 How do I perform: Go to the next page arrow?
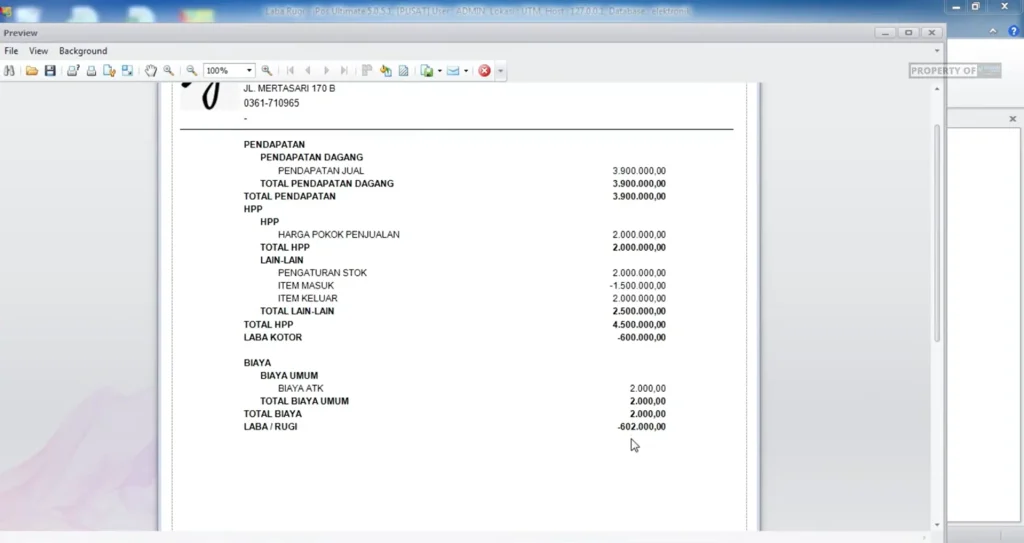pyautogui.click(x=326, y=71)
